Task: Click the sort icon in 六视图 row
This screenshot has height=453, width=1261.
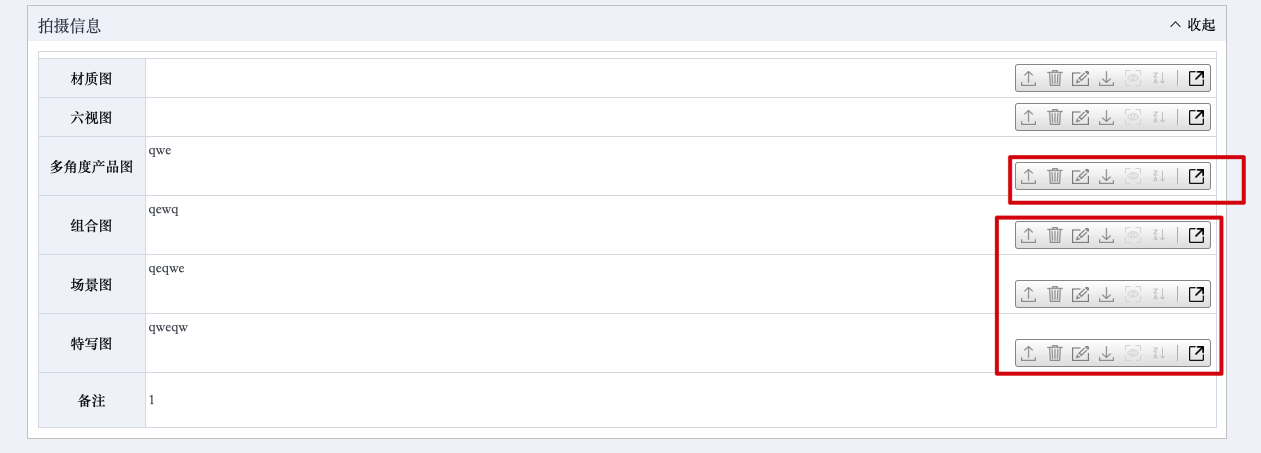Action: pos(1159,117)
